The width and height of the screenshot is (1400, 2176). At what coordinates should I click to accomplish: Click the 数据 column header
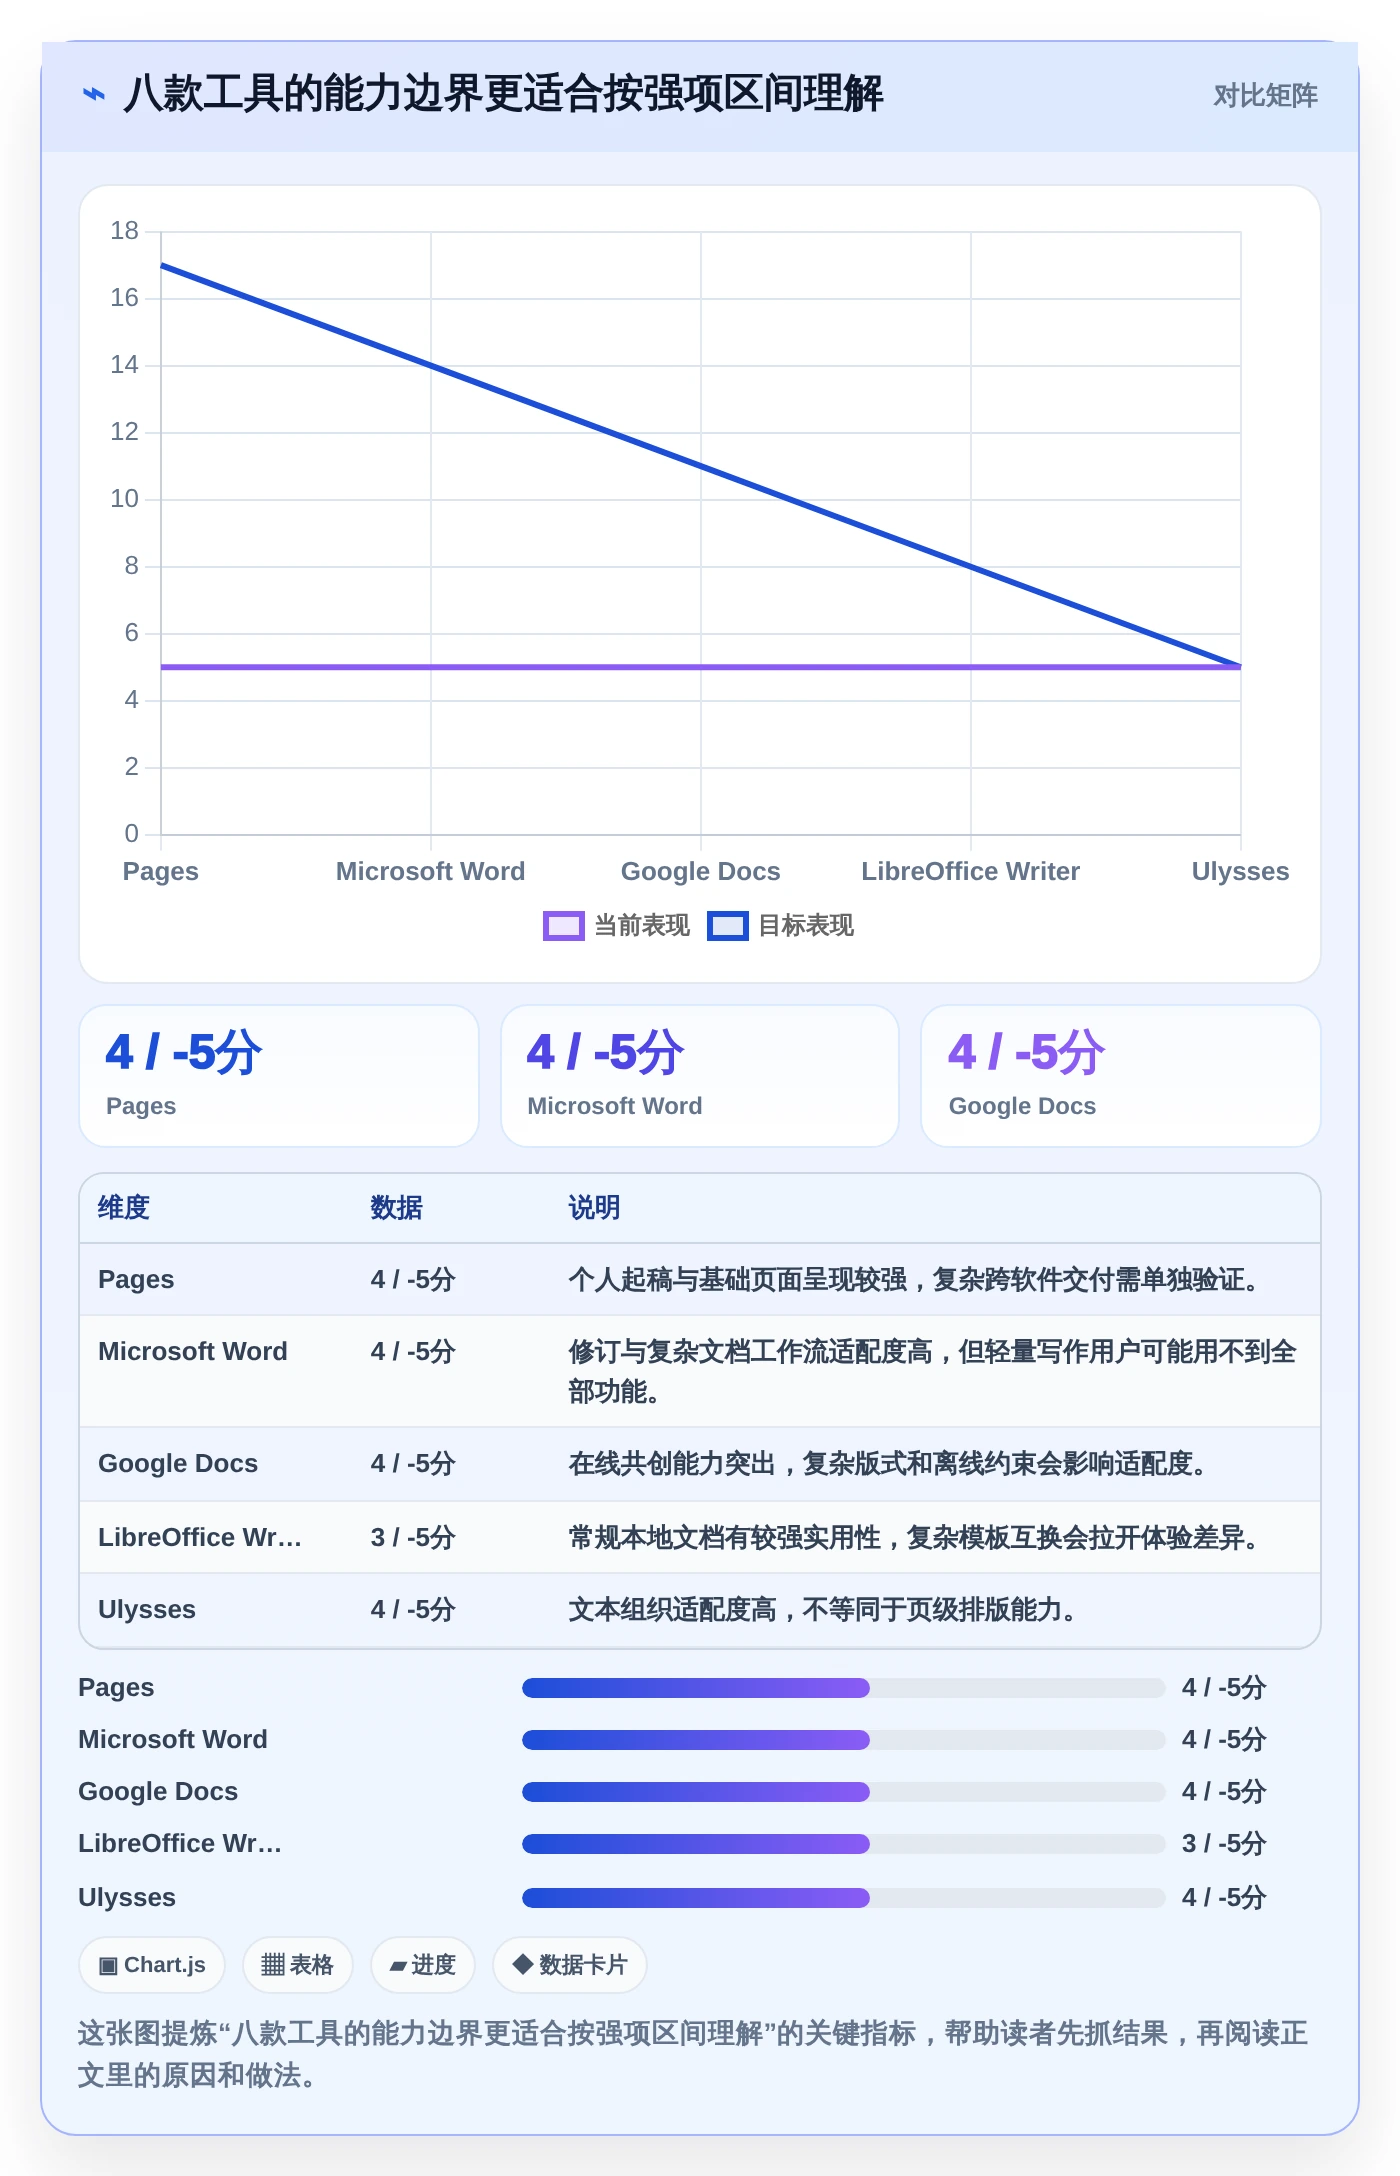click(x=396, y=1208)
